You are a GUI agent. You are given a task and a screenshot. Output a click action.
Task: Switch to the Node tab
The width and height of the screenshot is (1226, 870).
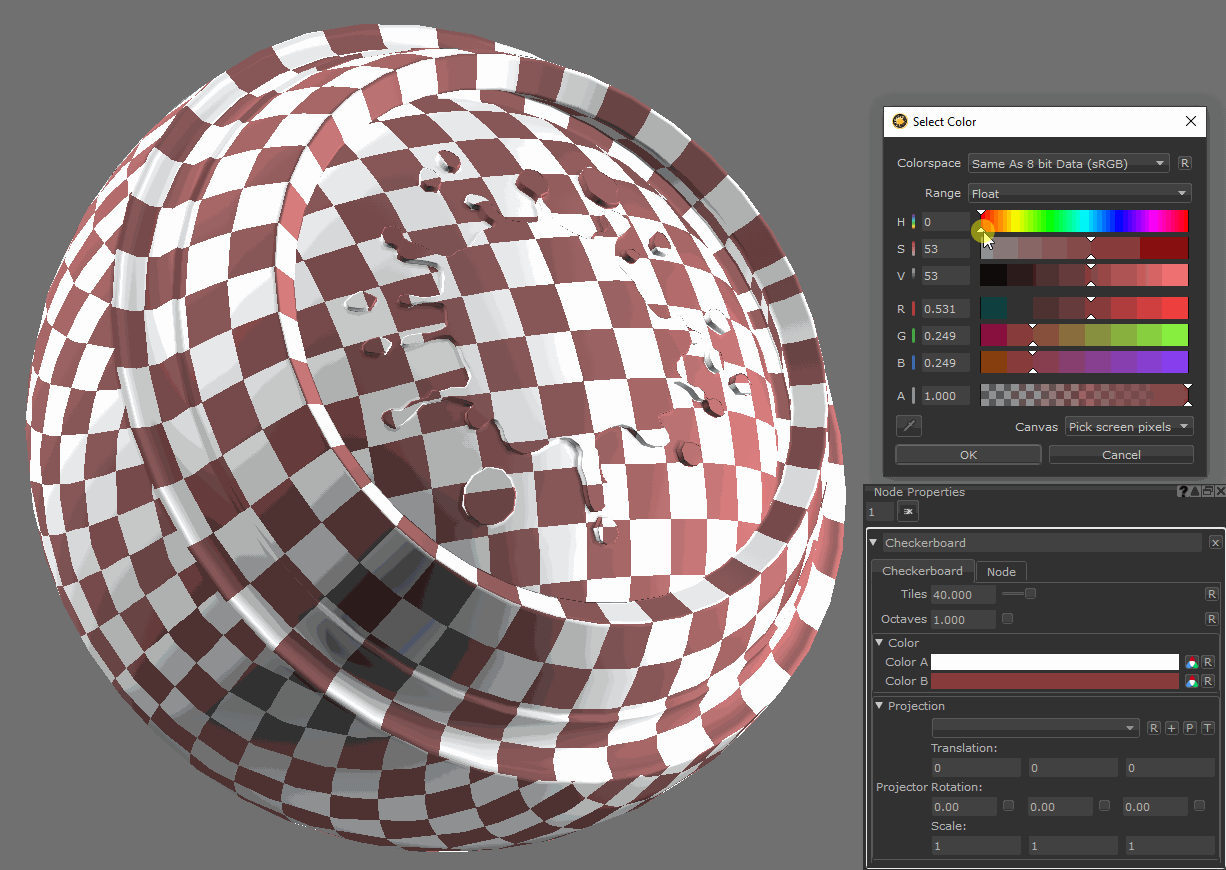tap(1001, 572)
